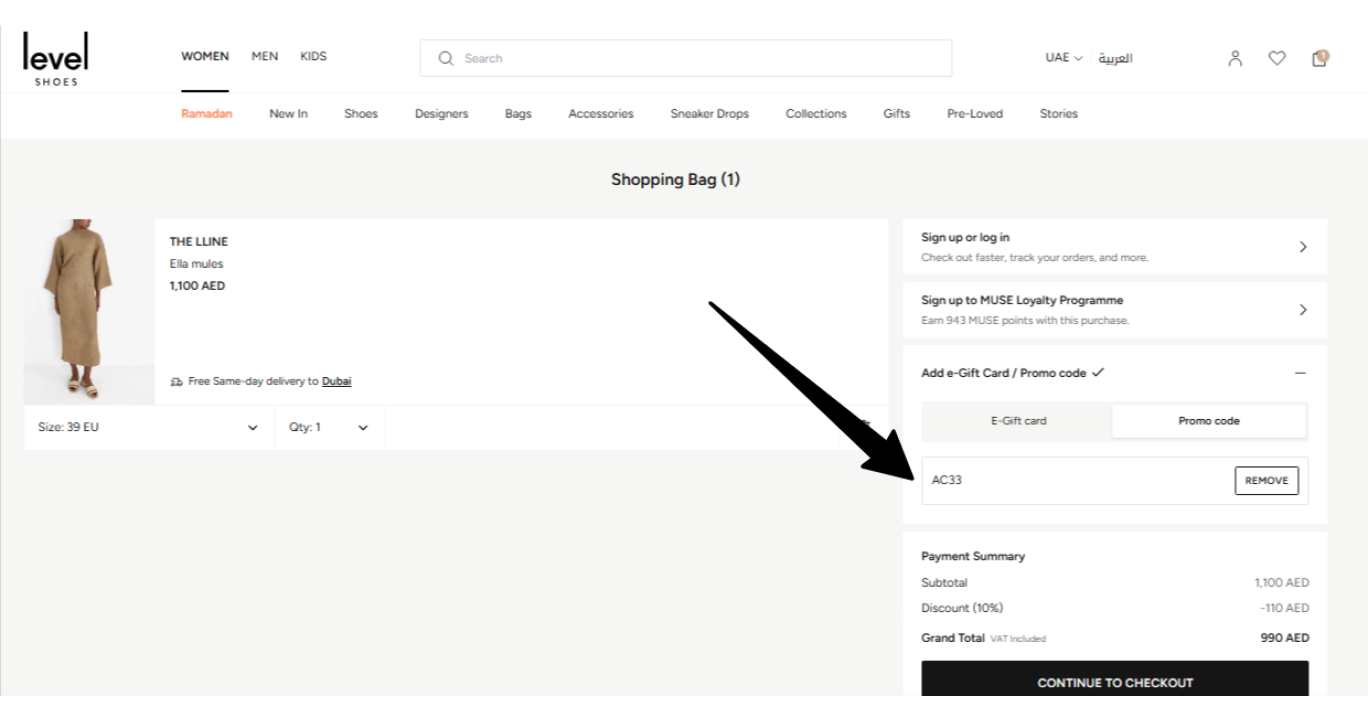Open the Accessories menu item
Image resolution: width=1368 pixels, height=720 pixels.
[601, 114]
